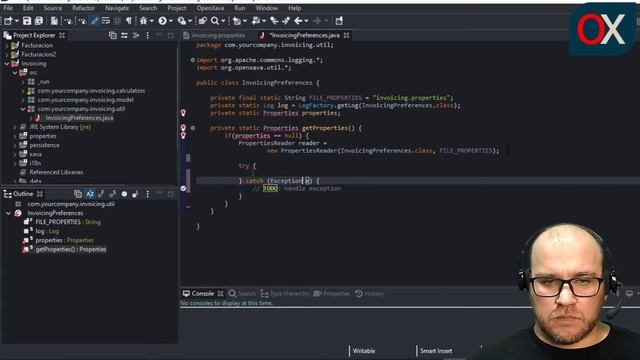Click the Save All toolbar icon
The width and height of the screenshot is (640, 360).
coord(39,21)
